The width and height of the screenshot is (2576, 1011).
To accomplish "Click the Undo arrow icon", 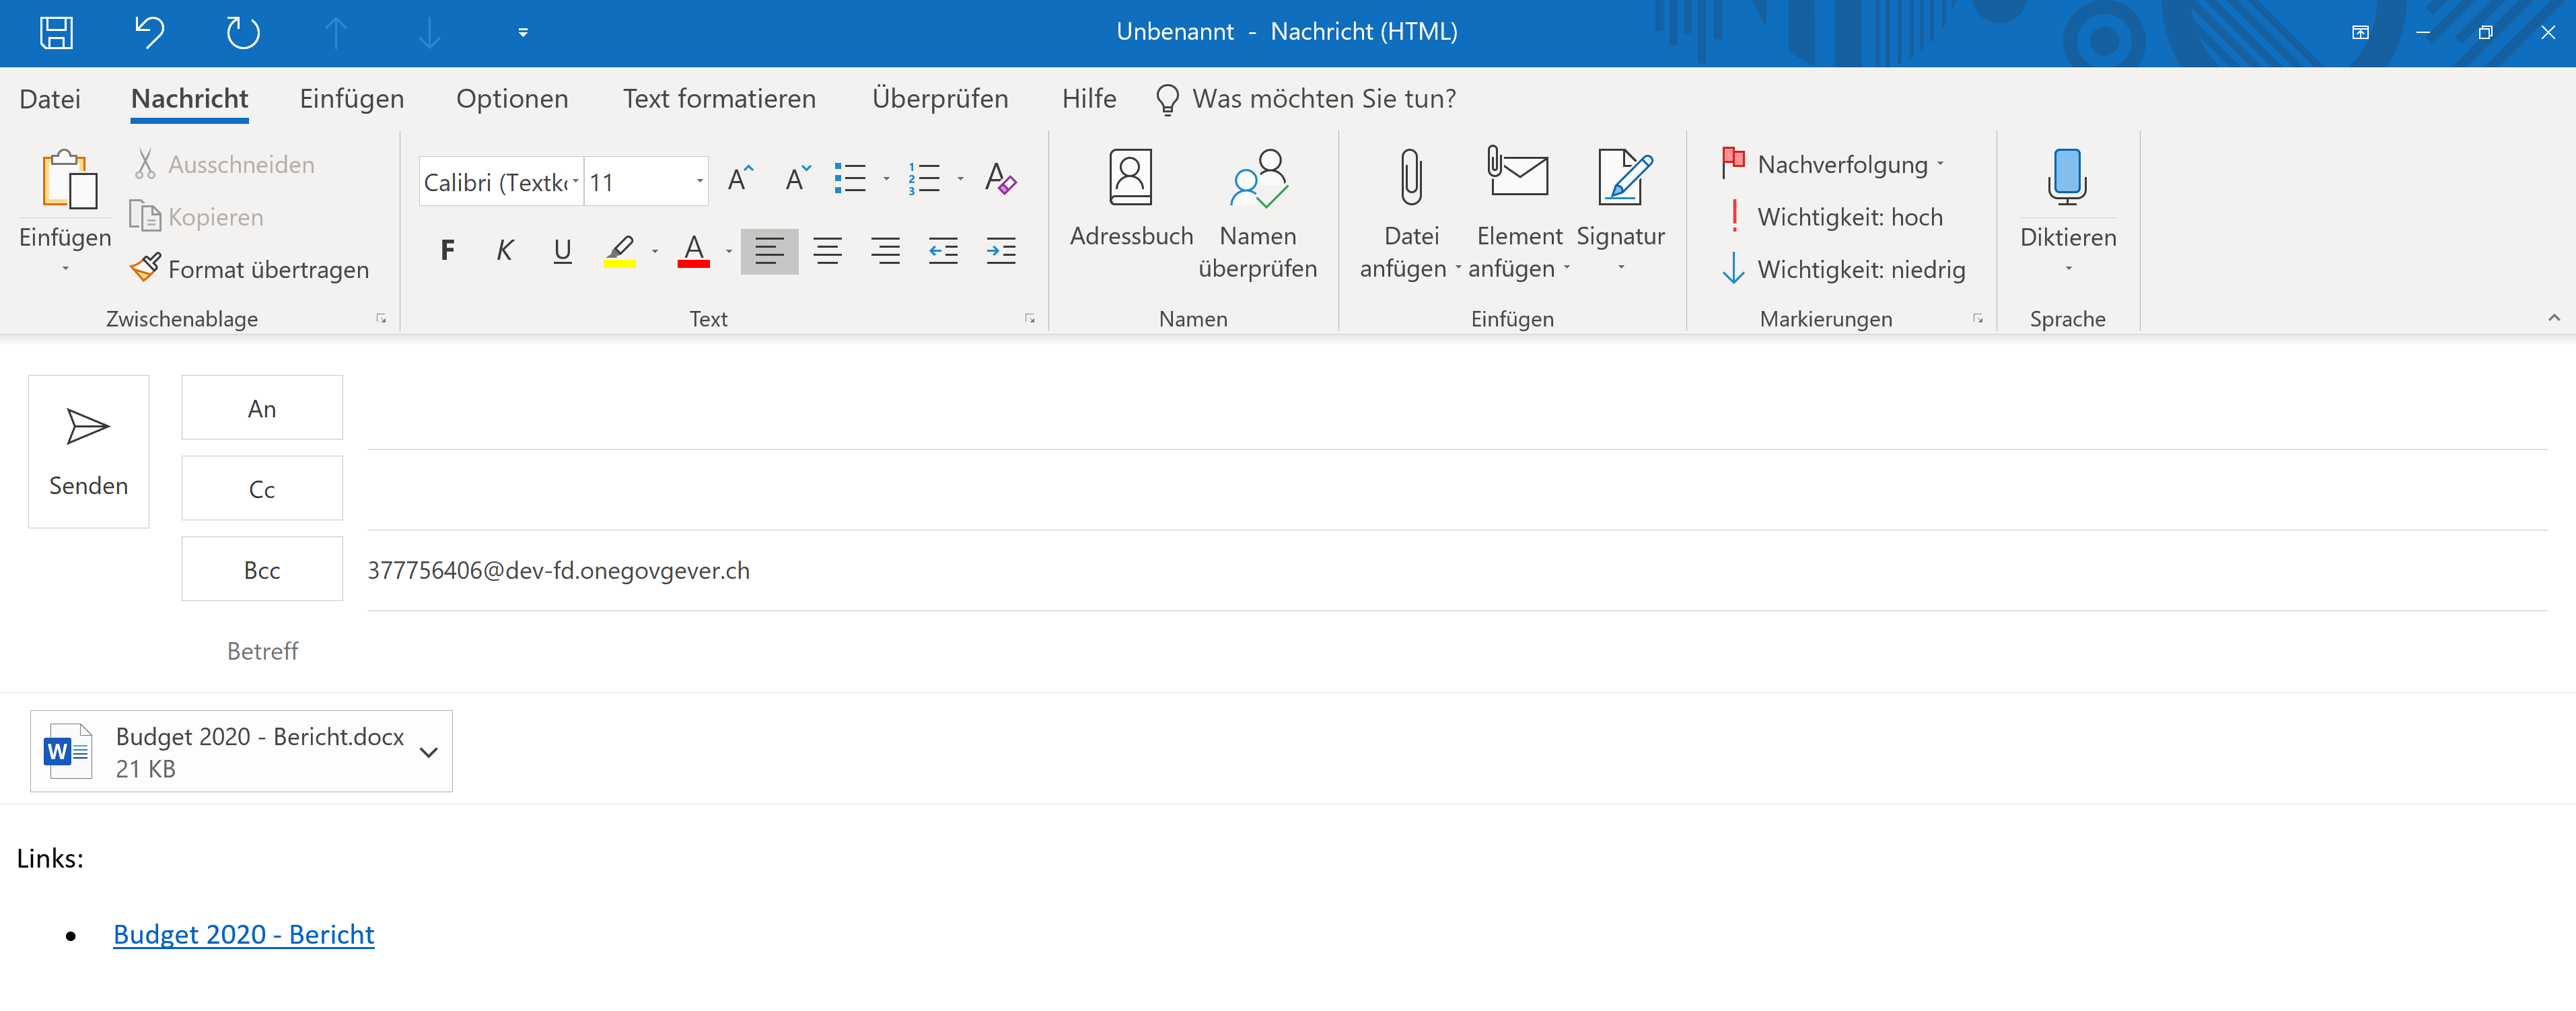I will coord(149,32).
